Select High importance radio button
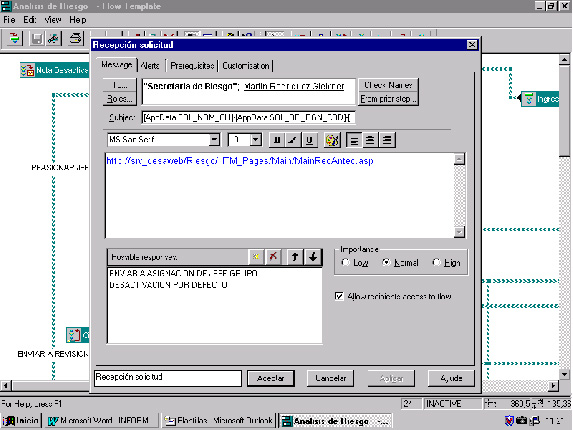The height and width of the screenshot is (430, 573). click(x=436, y=262)
